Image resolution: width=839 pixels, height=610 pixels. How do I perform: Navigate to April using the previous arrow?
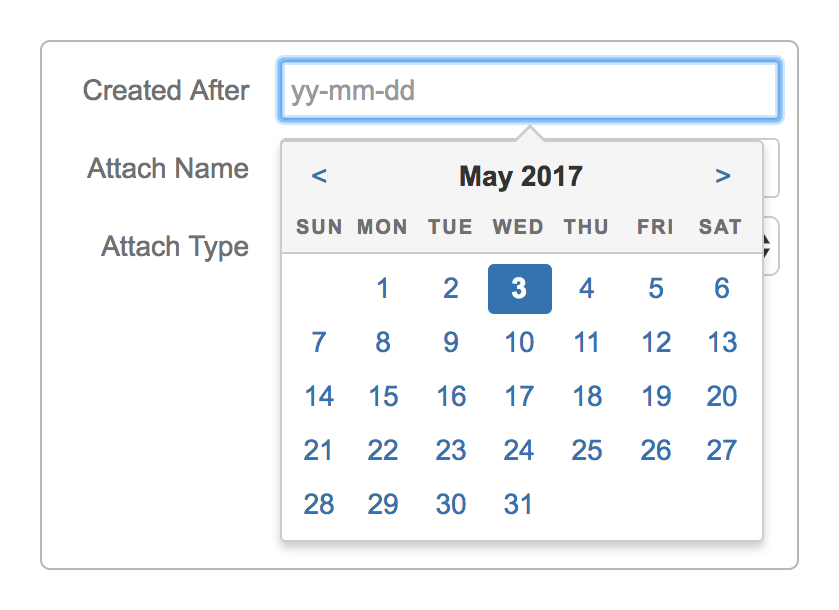pyautogui.click(x=319, y=175)
